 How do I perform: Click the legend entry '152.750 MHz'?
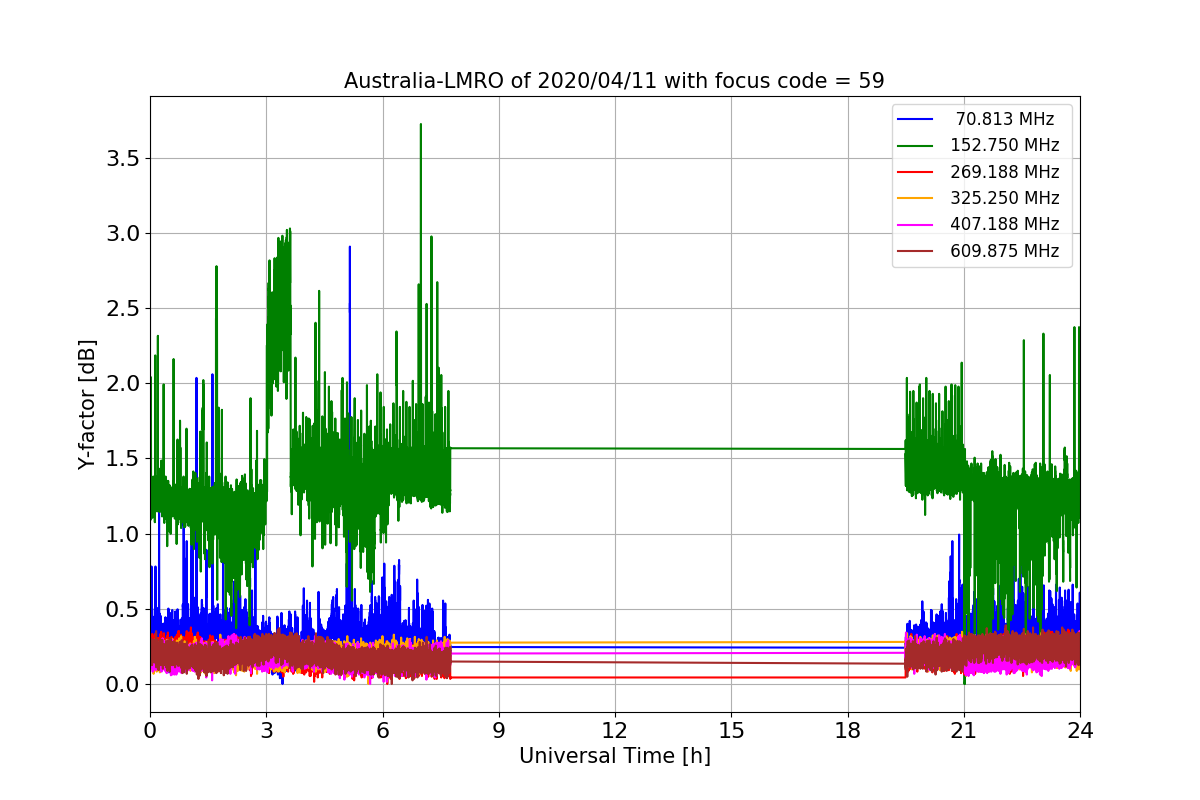pyautogui.click(x=1005, y=145)
